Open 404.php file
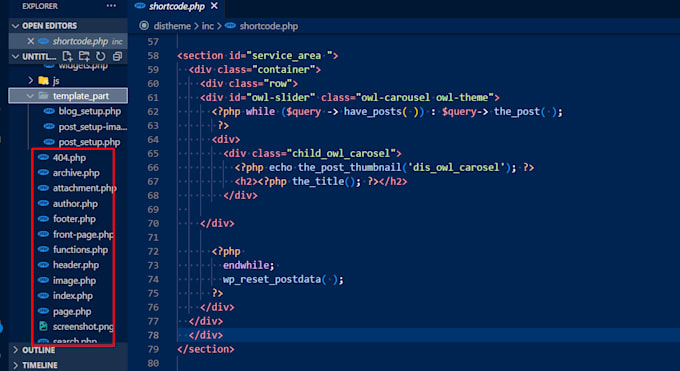 coord(69,158)
